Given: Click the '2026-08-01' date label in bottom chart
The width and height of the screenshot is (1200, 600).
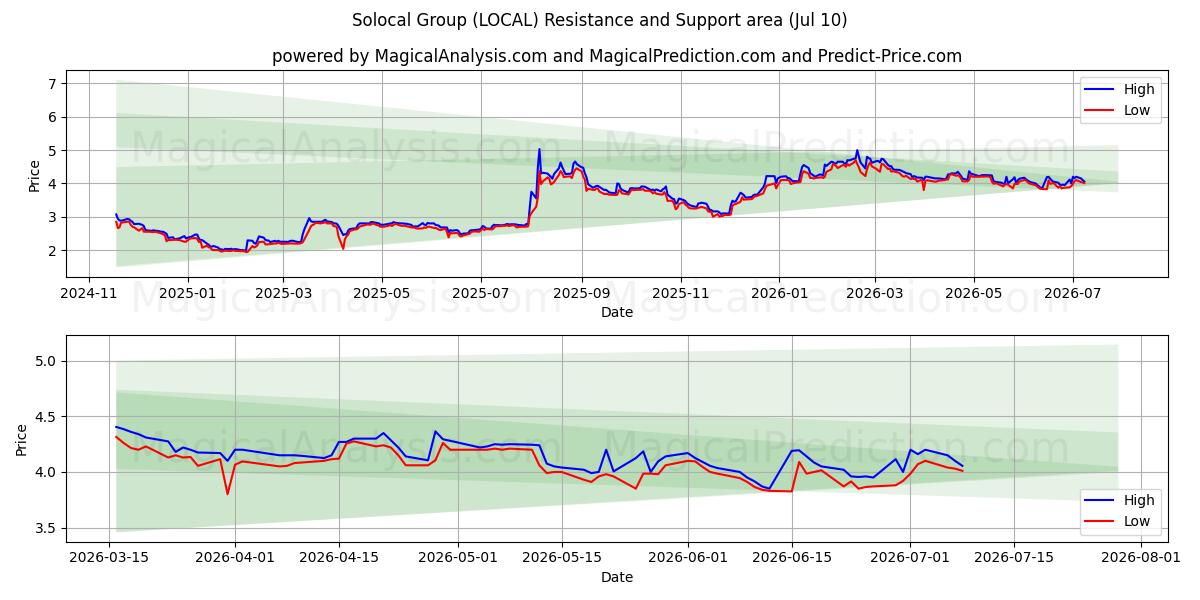Looking at the screenshot, I should tap(1141, 559).
